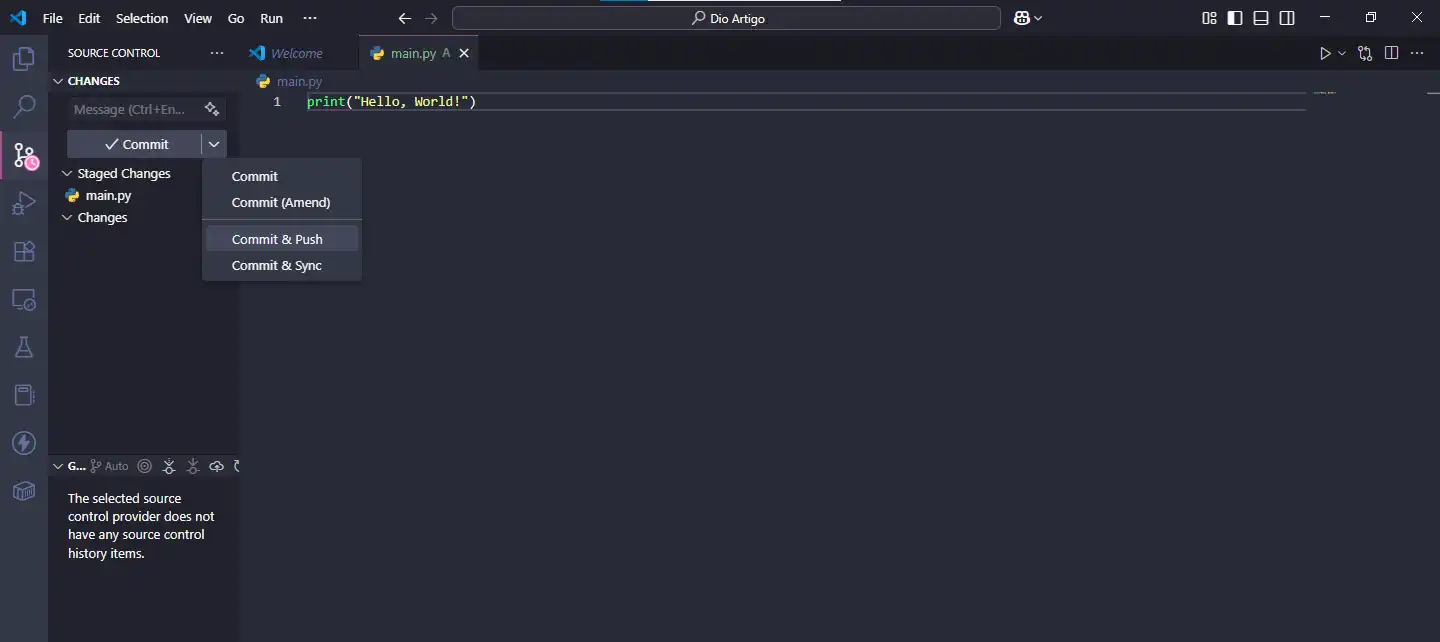Click line number 1 in the gutter
Viewport: 1440px width, 642px height.
pos(278,101)
